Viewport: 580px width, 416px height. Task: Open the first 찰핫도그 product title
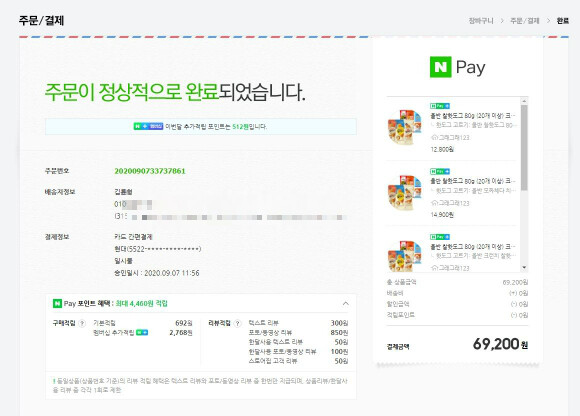(473, 116)
